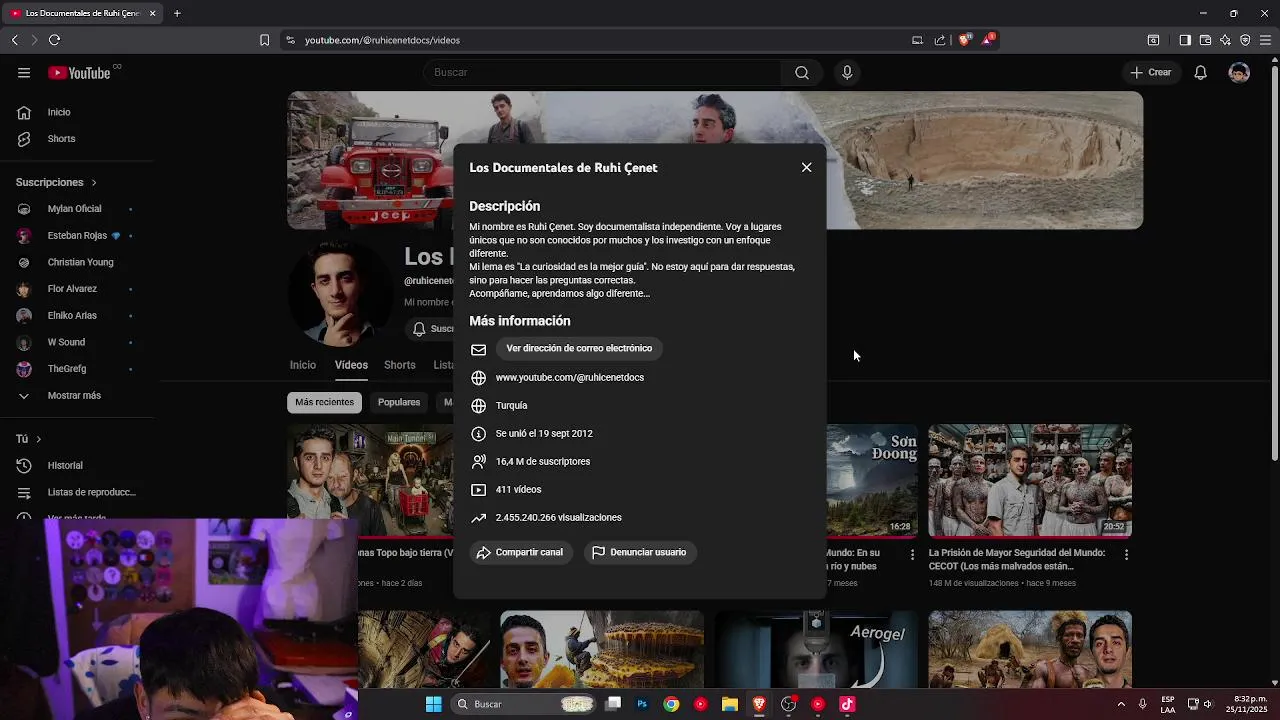Share the channel with Compartir canal
The width and height of the screenshot is (1280, 720).
click(520, 552)
